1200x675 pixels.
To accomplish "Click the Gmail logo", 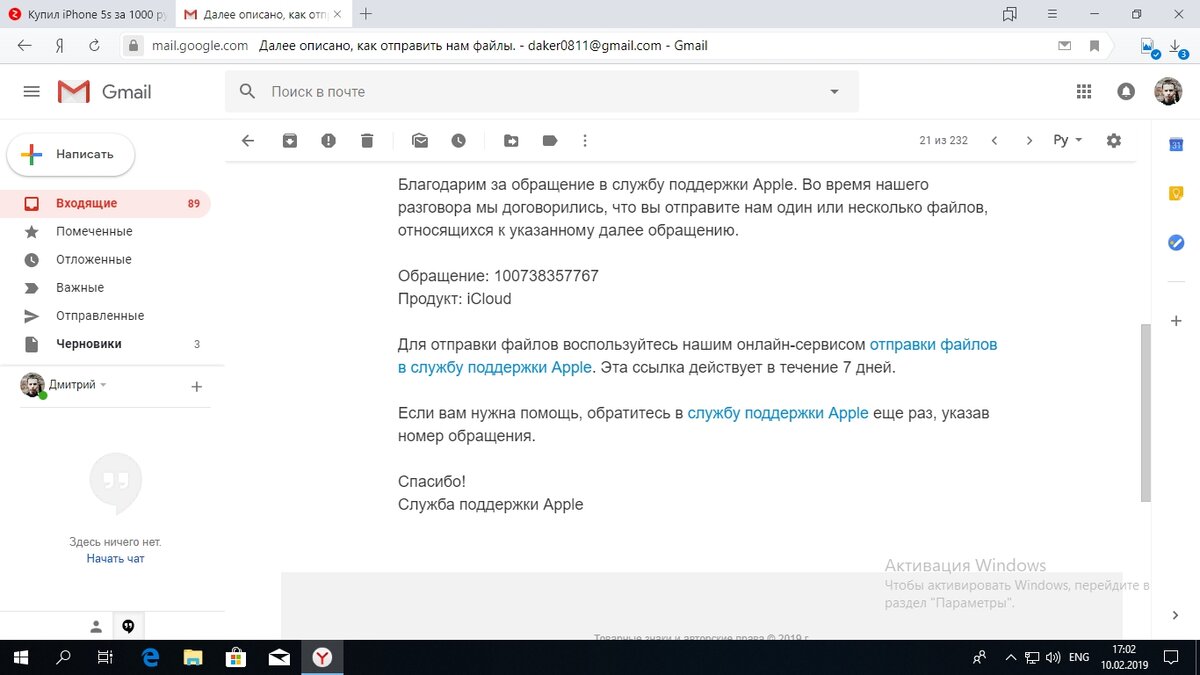I will tap(105, 92).
